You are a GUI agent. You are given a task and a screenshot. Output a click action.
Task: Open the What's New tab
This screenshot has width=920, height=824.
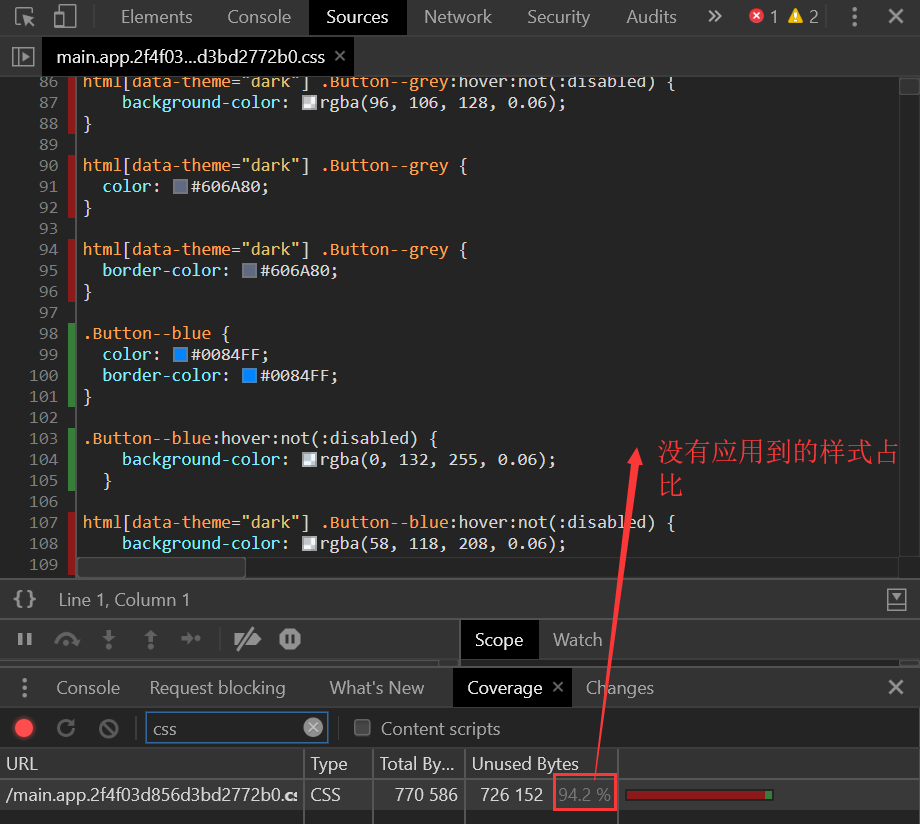[377, 688]
